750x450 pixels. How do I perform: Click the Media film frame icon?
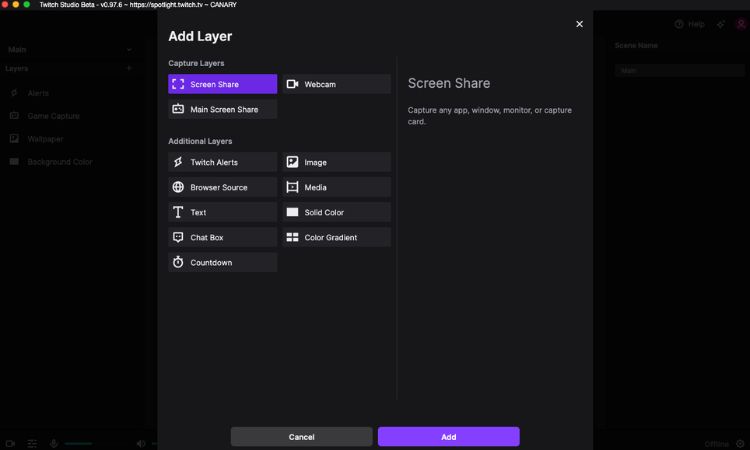292,187
